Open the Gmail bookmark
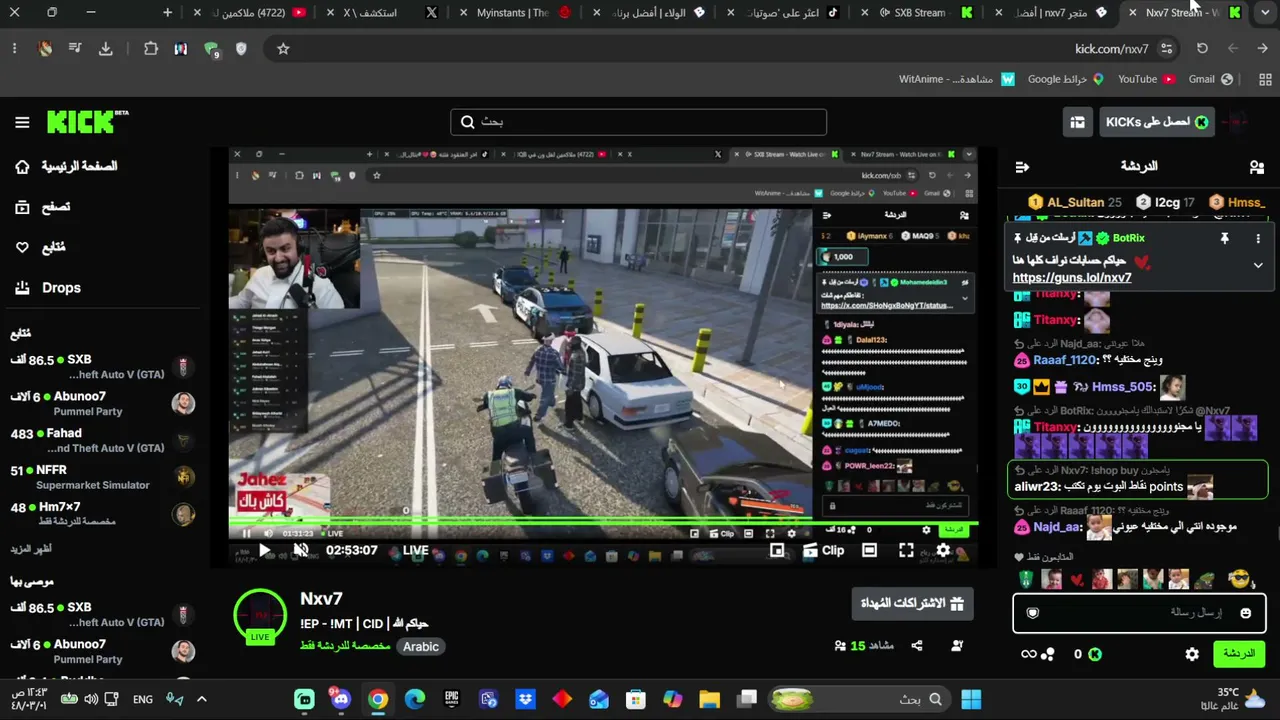The height and width of the screenshot is (720, 1280). 1210,79
